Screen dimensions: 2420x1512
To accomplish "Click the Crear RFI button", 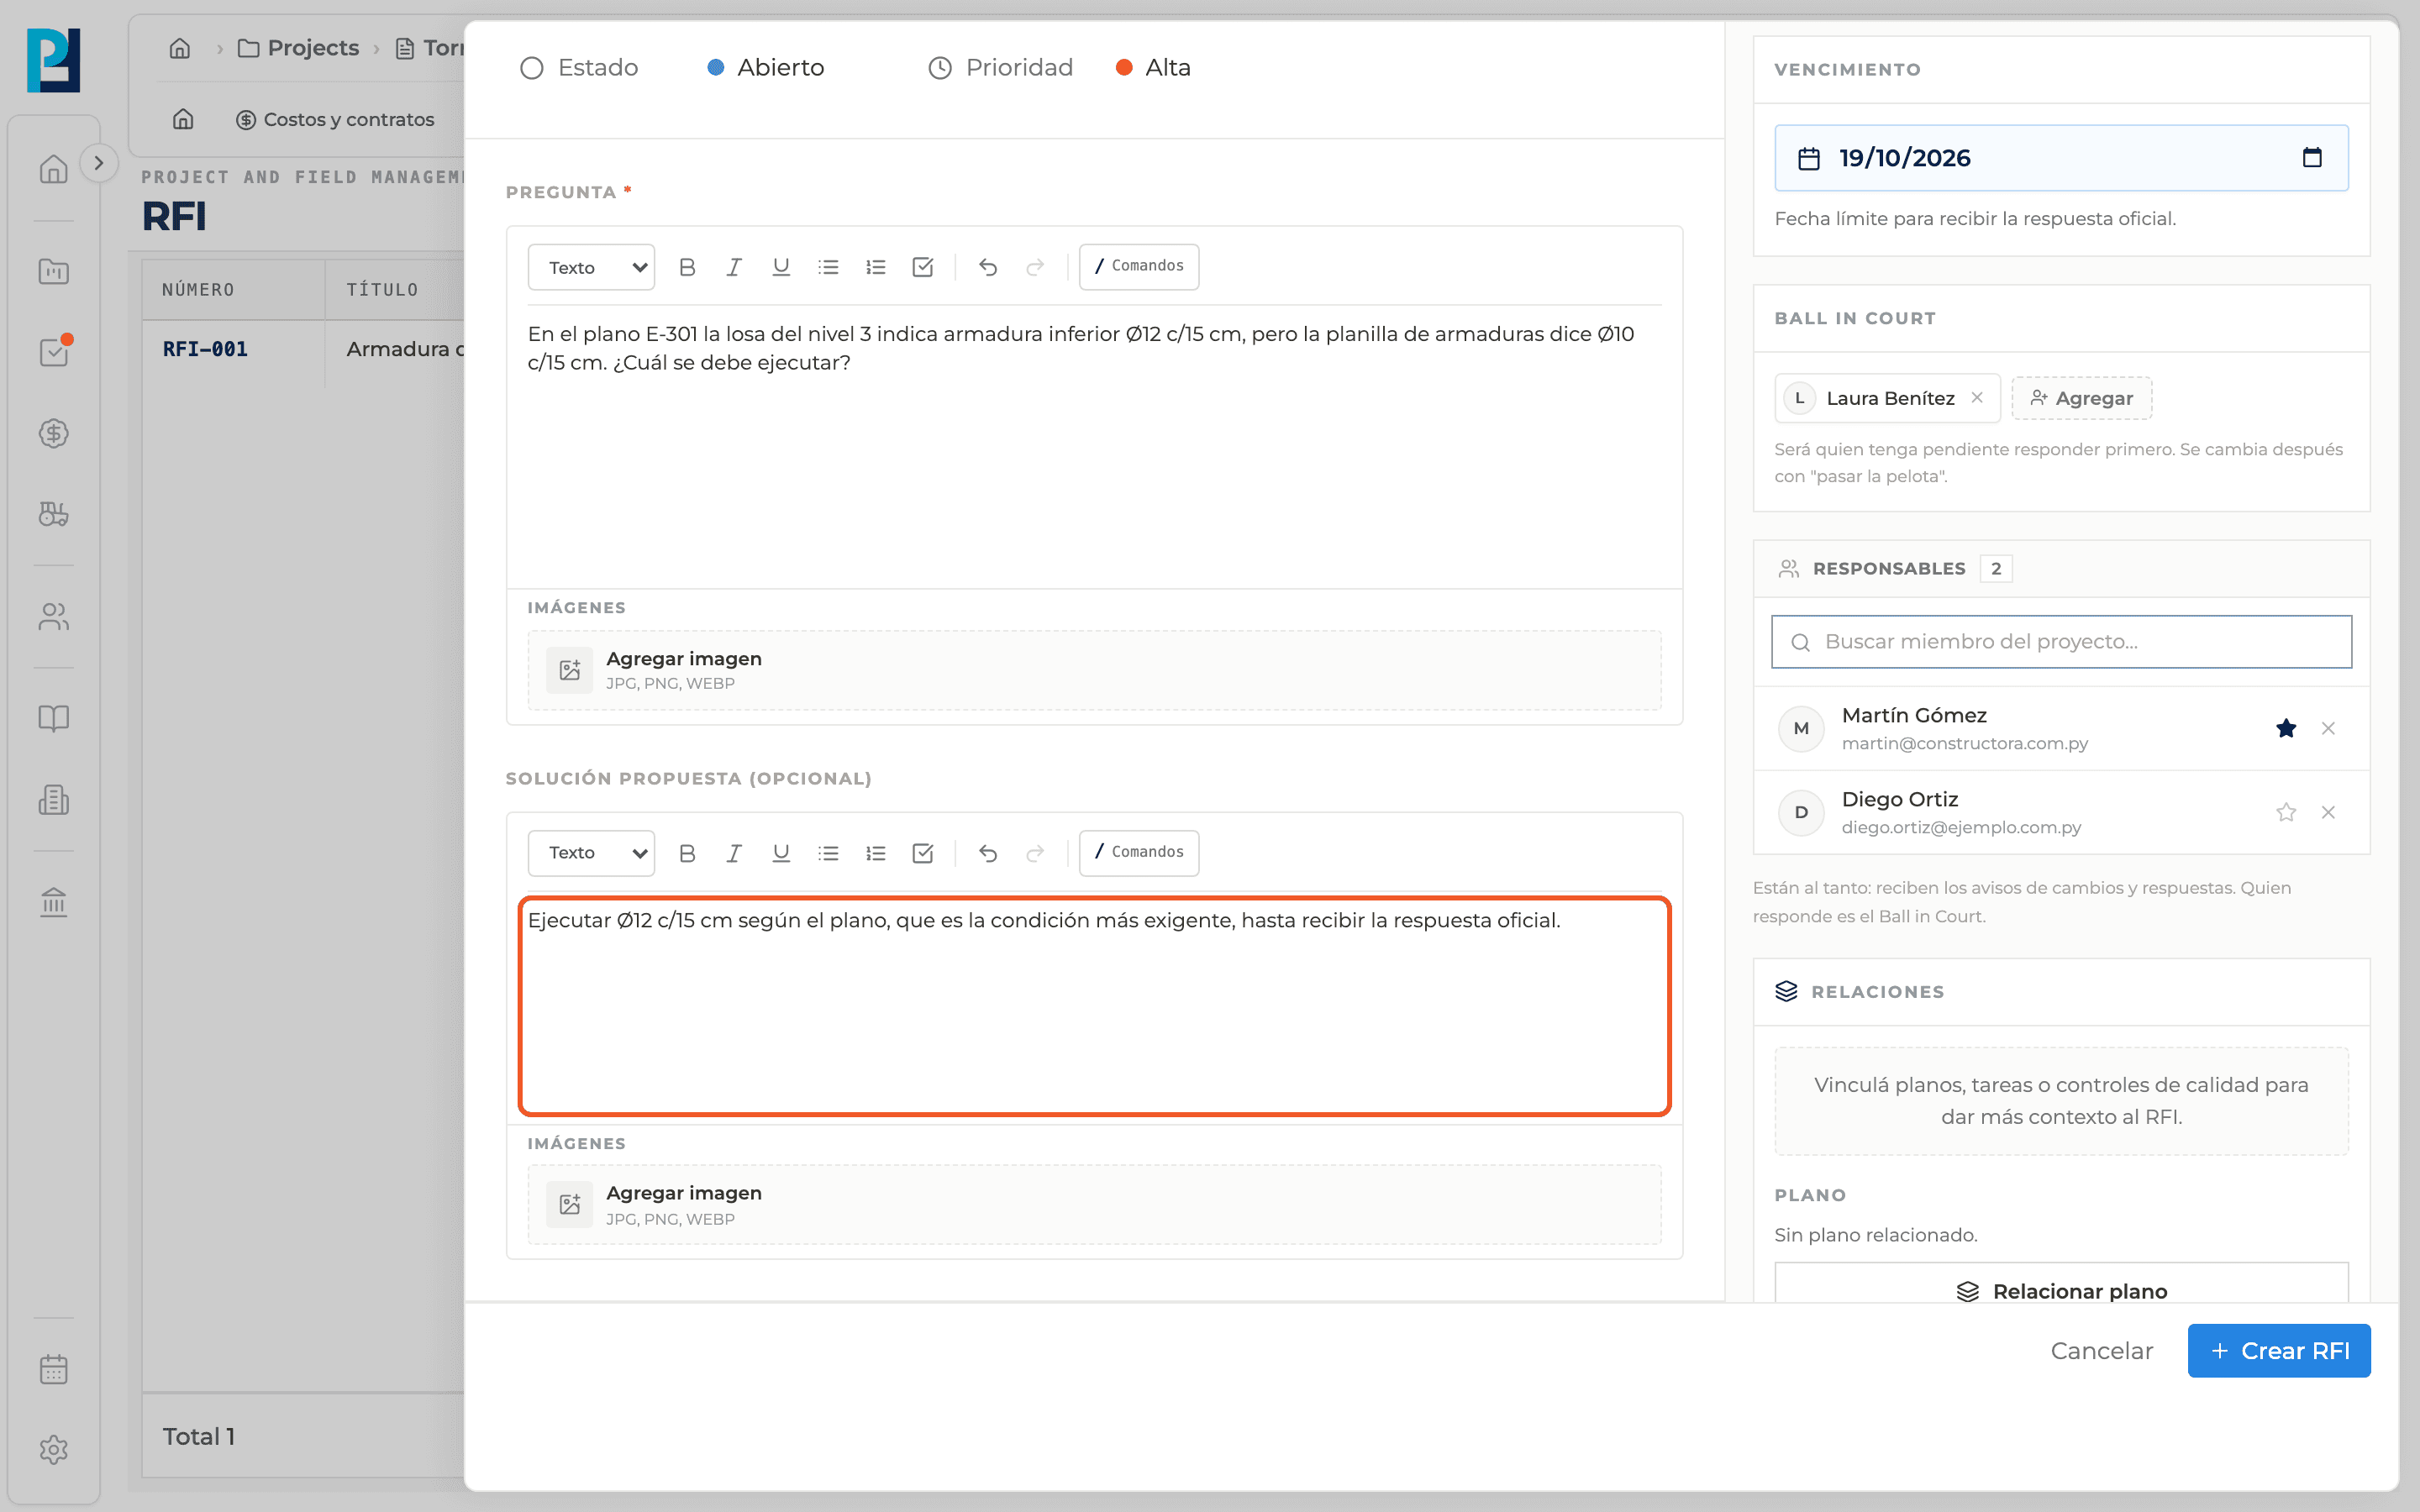I will [2279, 1351].
